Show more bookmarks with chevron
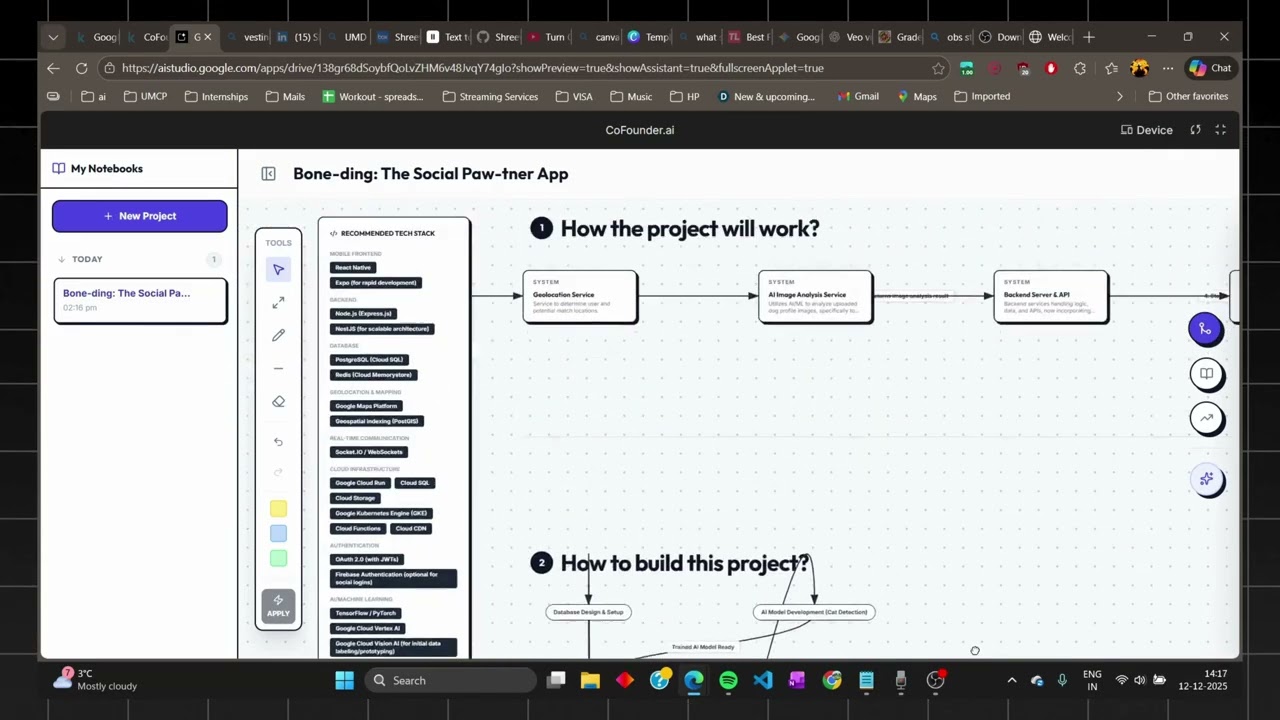Viewport: 1280px width, 720px height. (x=1119, y=97)
